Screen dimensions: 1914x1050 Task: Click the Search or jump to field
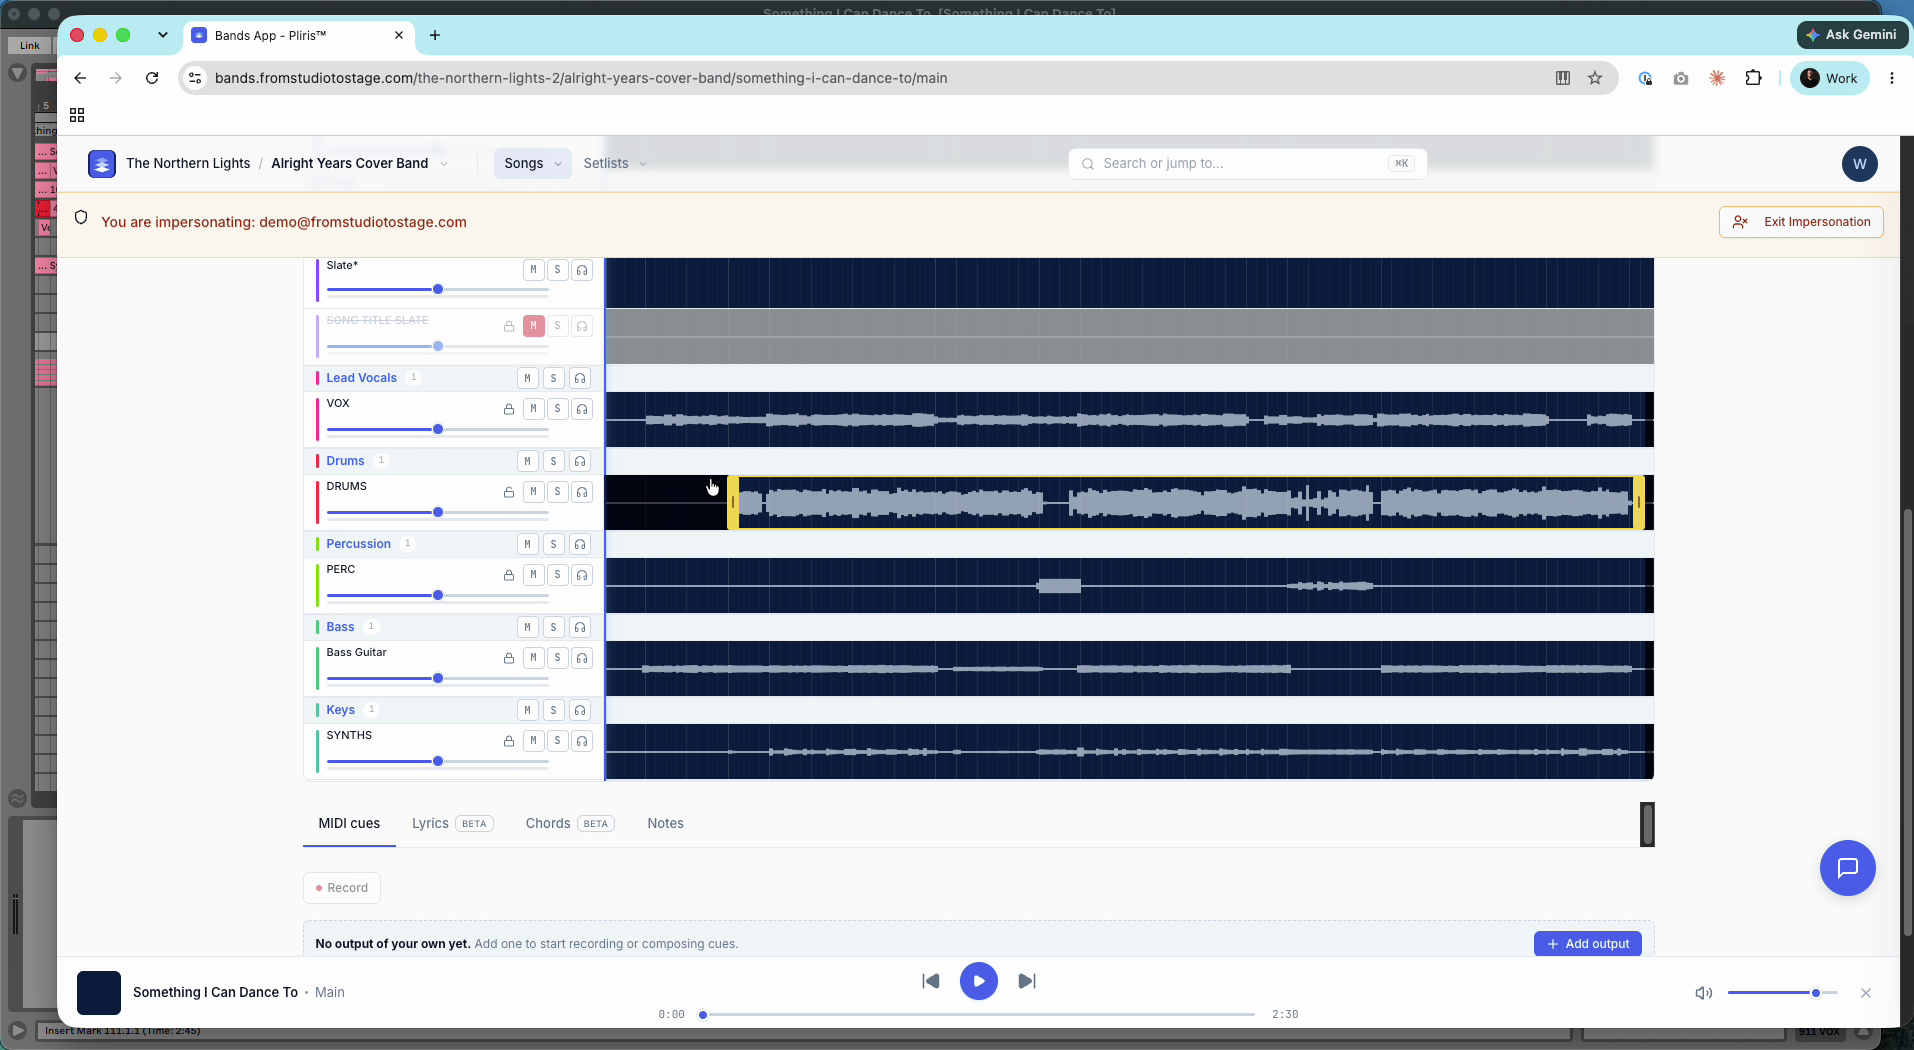(1247, 164)
